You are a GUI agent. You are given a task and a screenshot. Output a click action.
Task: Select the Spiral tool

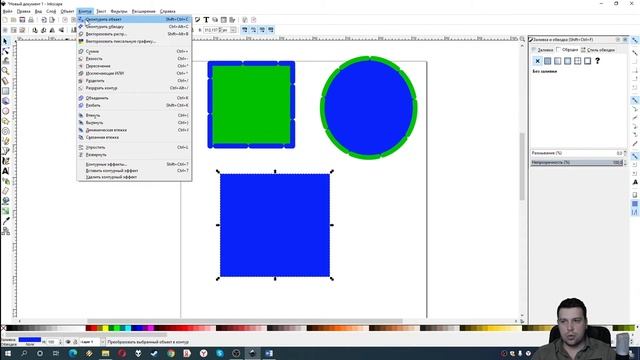pyautogui.click(x=5, y=131)
